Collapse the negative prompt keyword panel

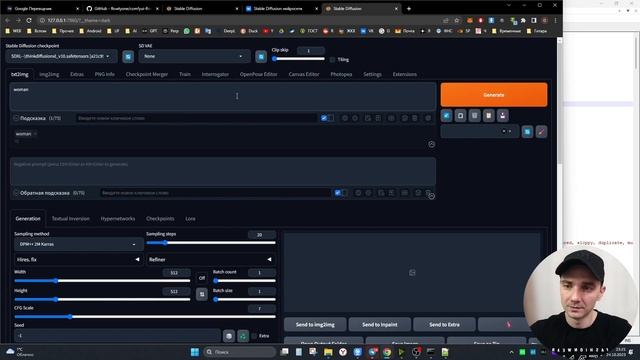pyautogui.click(x=431, y=196)
